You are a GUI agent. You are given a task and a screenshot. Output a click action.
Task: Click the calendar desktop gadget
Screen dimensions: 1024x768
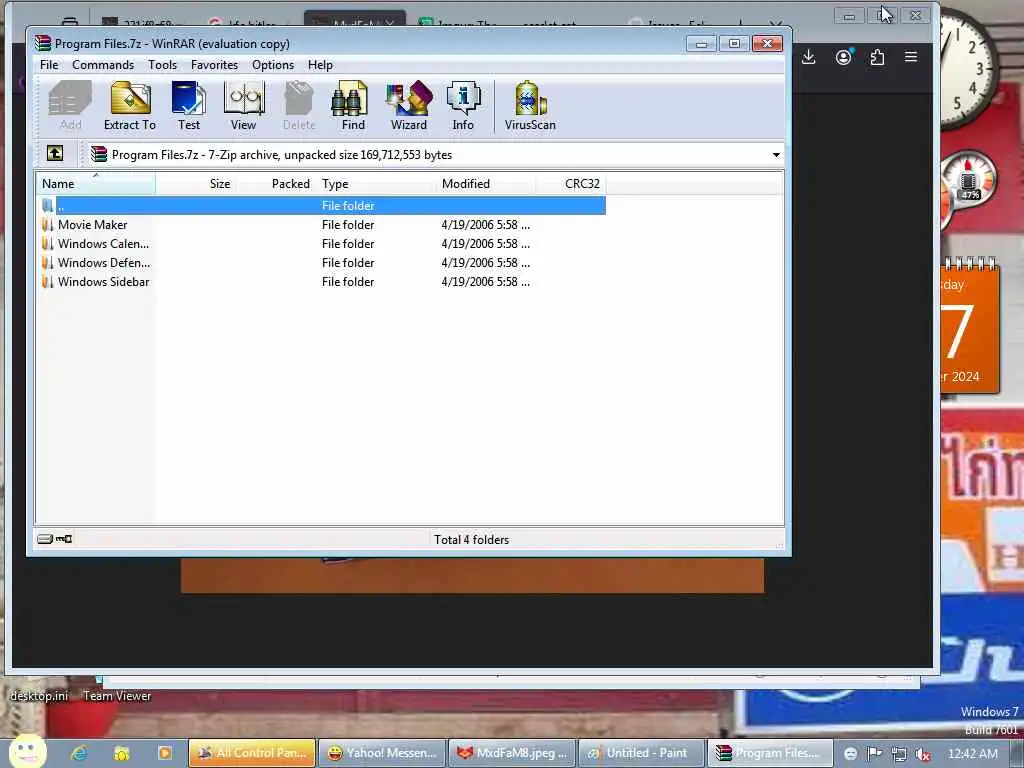pos(970,325)
